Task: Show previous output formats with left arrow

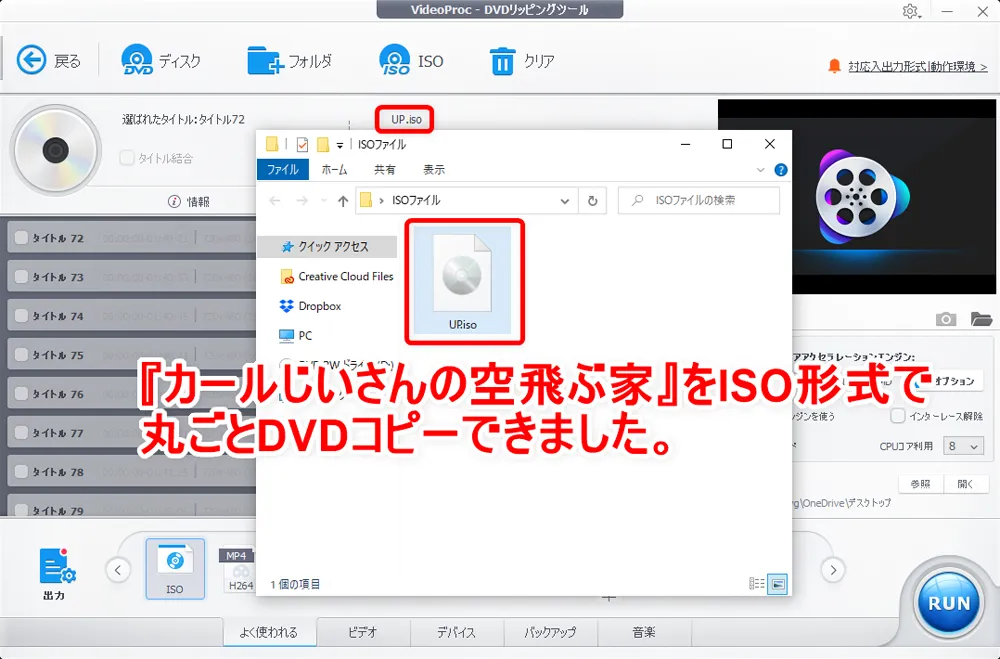Action: point(118,570)
